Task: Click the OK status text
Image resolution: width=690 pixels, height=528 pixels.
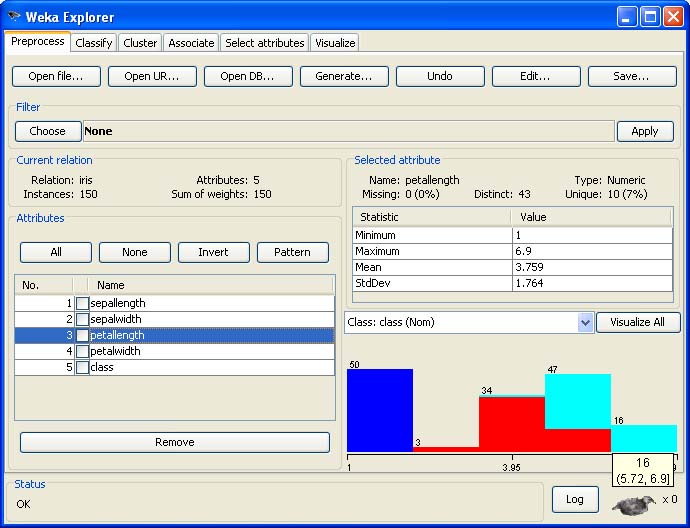Action: (x=23, y=504)
